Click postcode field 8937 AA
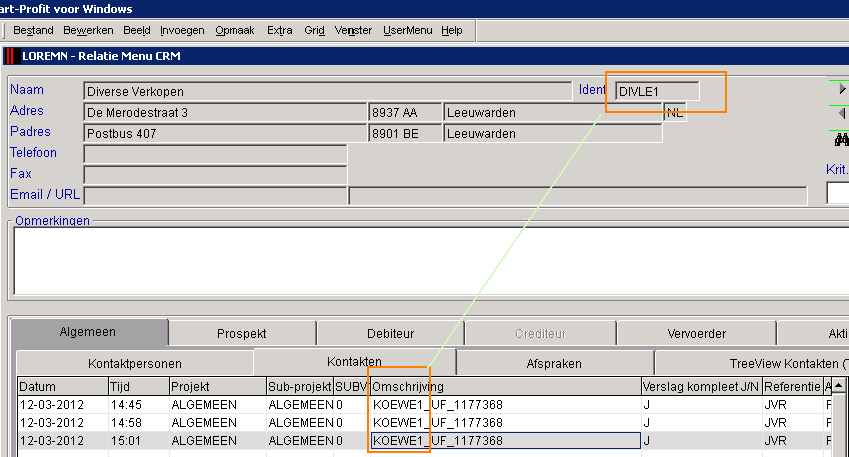This screenshot has width=849, height=457. click(405, 113)
